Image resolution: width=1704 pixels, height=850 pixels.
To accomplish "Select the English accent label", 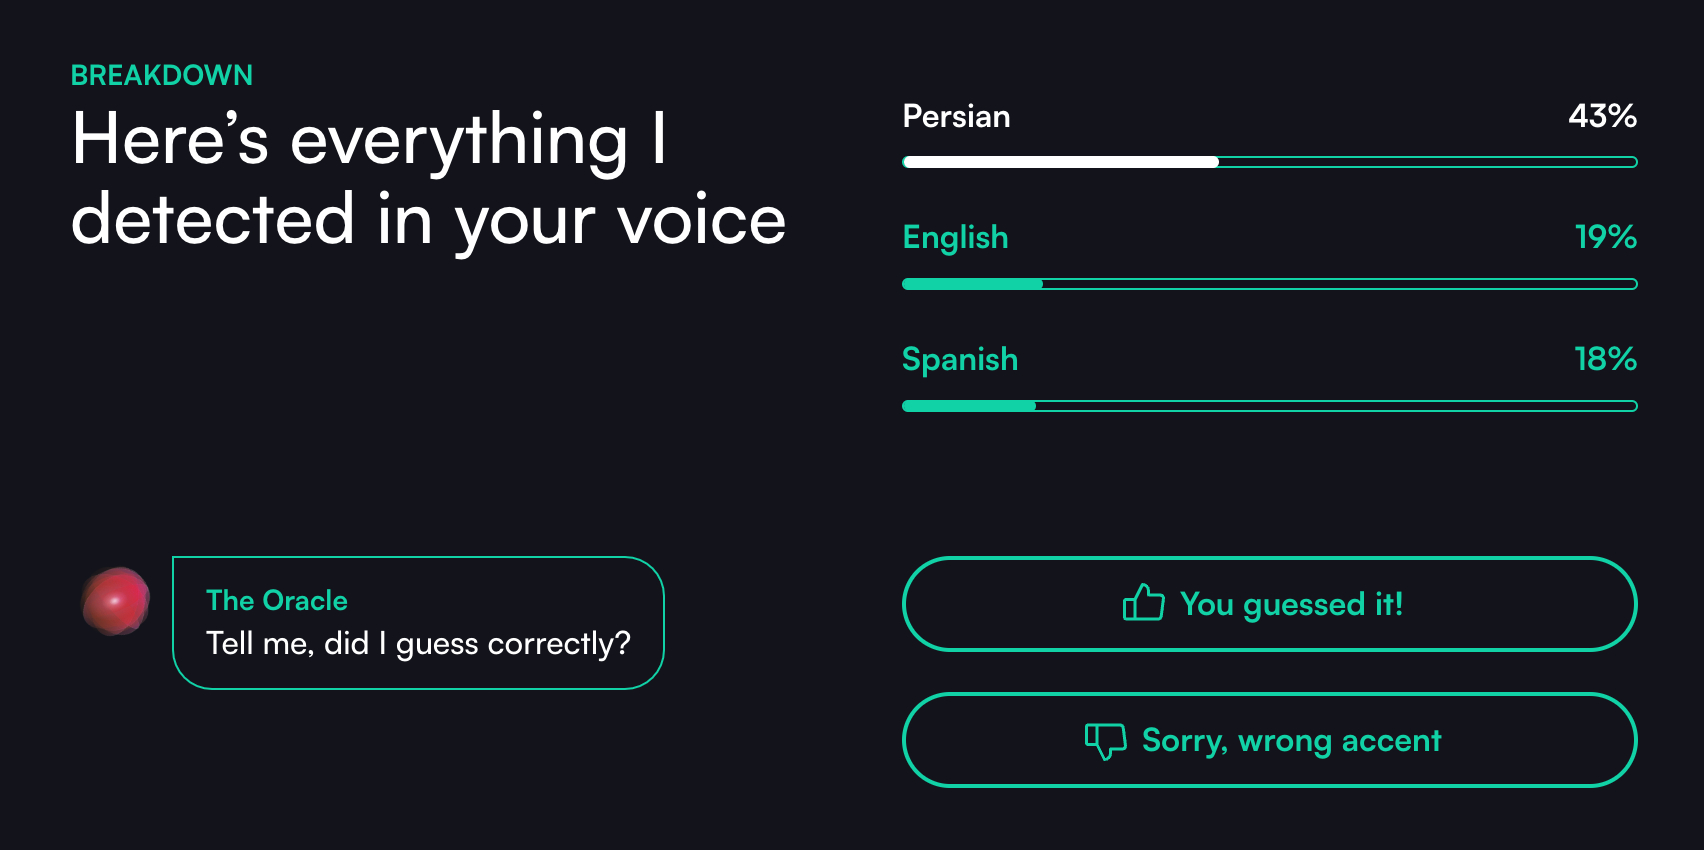I will [955, 238].
